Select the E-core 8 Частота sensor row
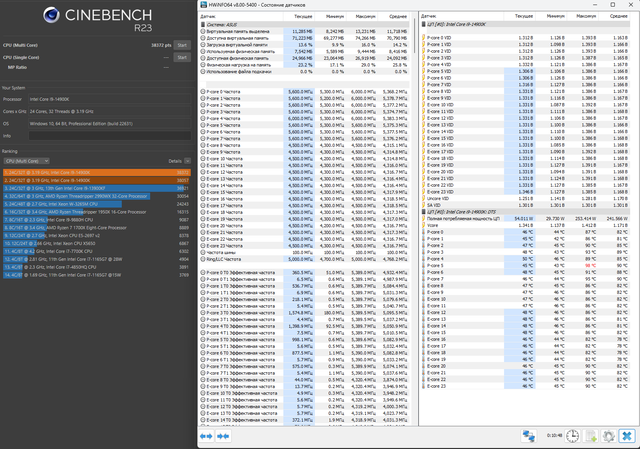 [304, 145]
